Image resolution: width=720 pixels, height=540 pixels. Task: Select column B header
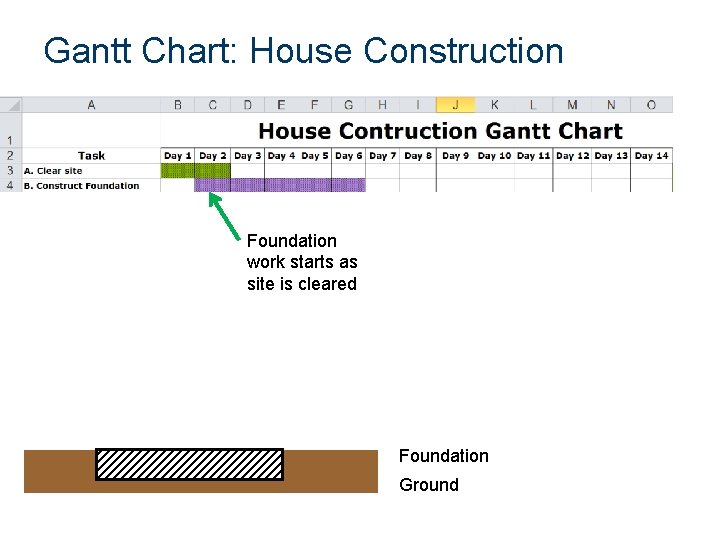point(178,105)
